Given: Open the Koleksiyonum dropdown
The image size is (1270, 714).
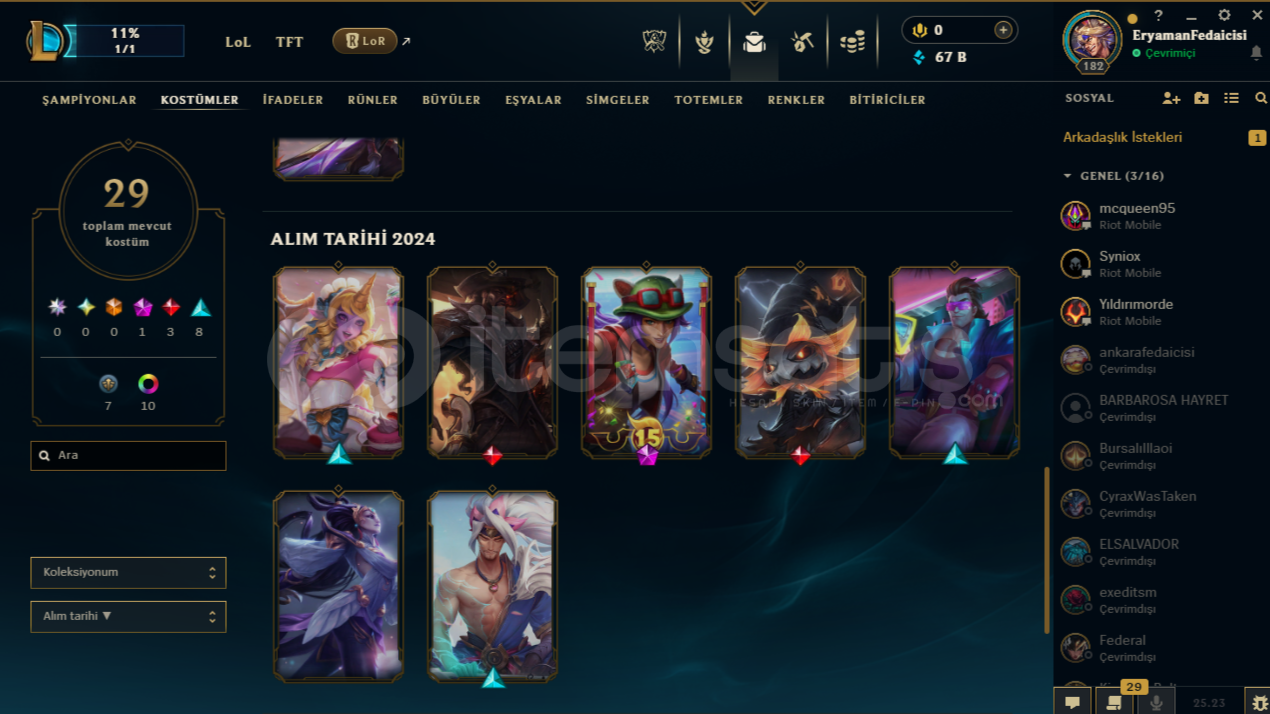Looking at the screenshot, I should pos(128,573).
